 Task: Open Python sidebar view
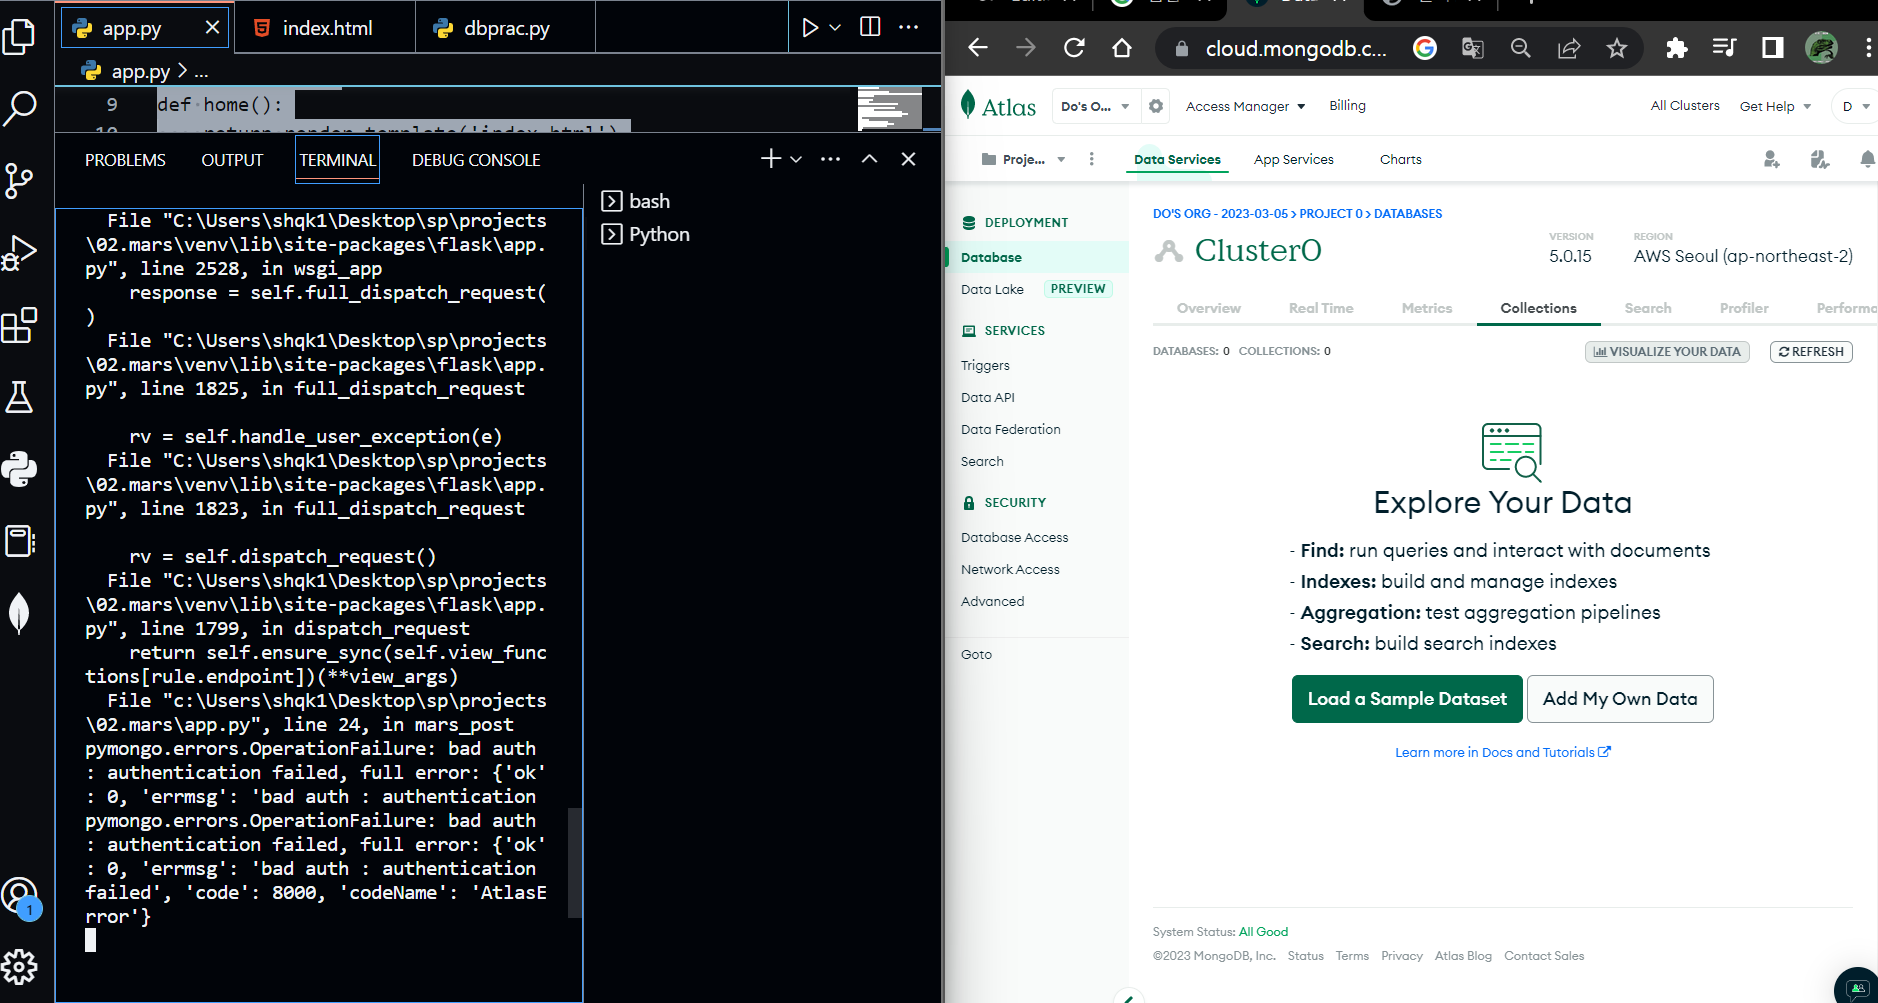(x=19, y=469)
